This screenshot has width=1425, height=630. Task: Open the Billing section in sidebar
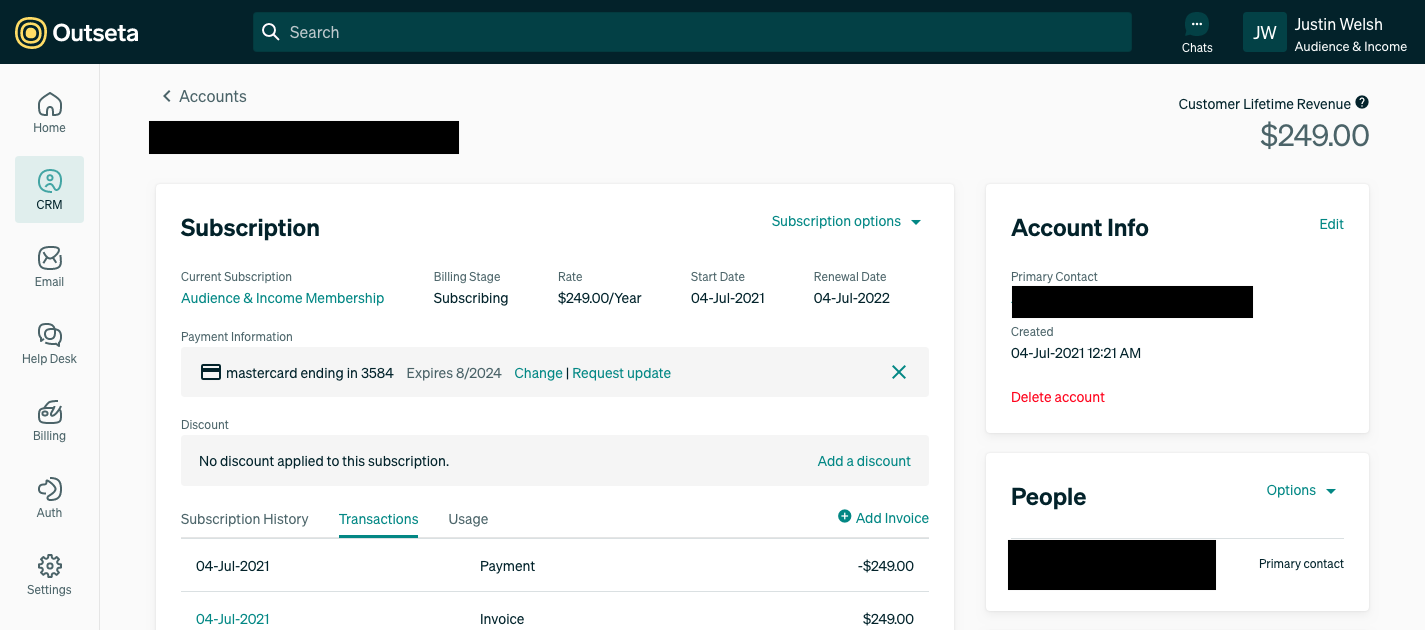click(x=49, y=421)
